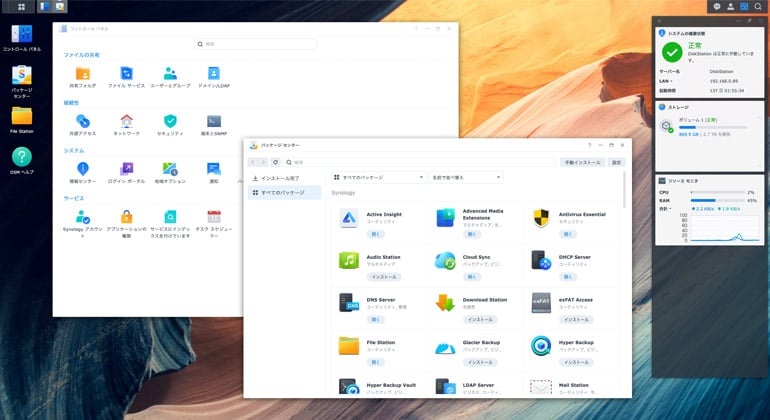
Task: Open タスク スケジューラー in Control Panel
Action: coord(214,217)
